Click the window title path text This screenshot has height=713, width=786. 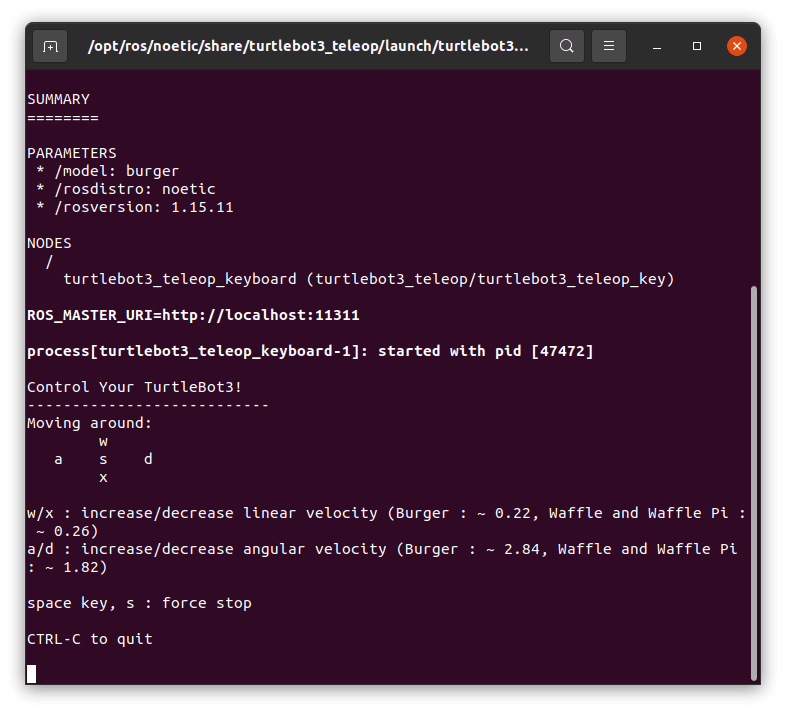[308, 46]
